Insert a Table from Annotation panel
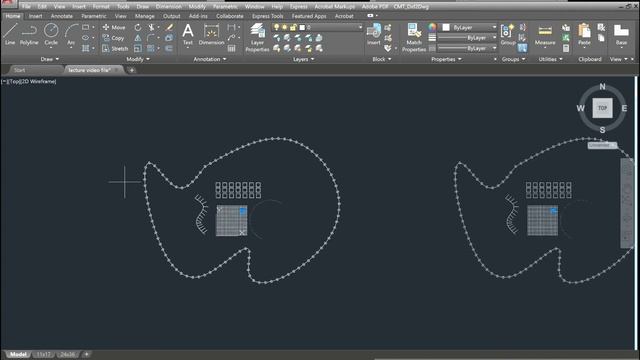 [231, 49]
